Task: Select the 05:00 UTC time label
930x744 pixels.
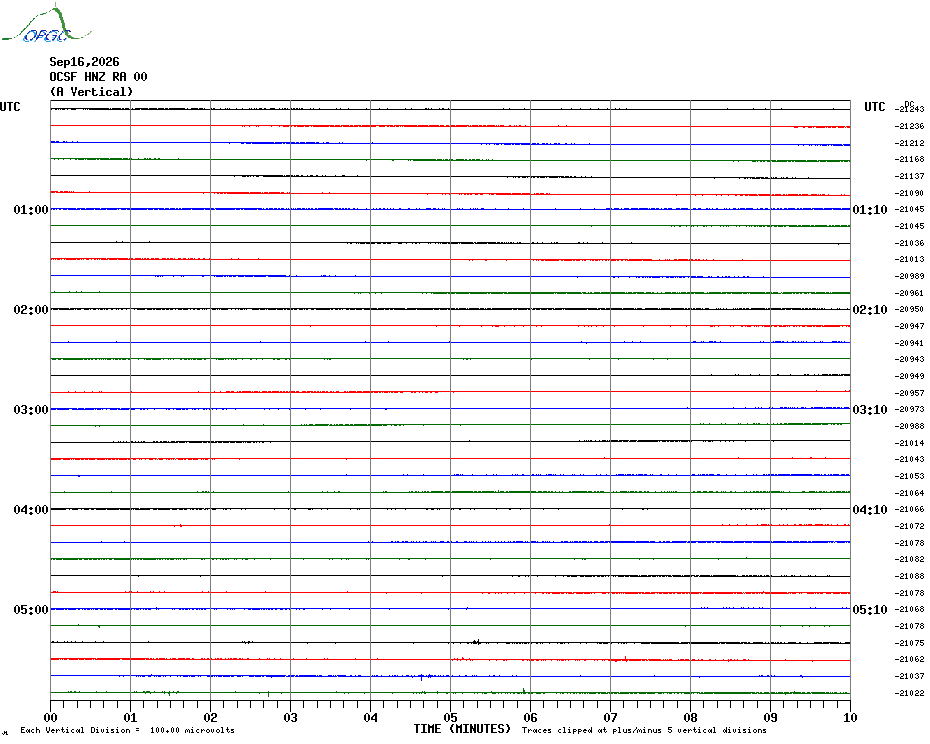Action: coord(31,609)
